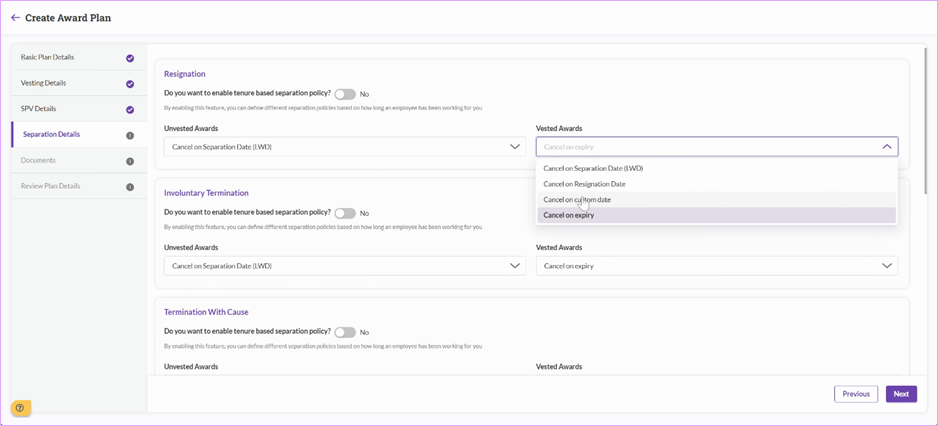Open the Review Plan Details step
Screen dimensions: 938x426
[x=79, y=186]
